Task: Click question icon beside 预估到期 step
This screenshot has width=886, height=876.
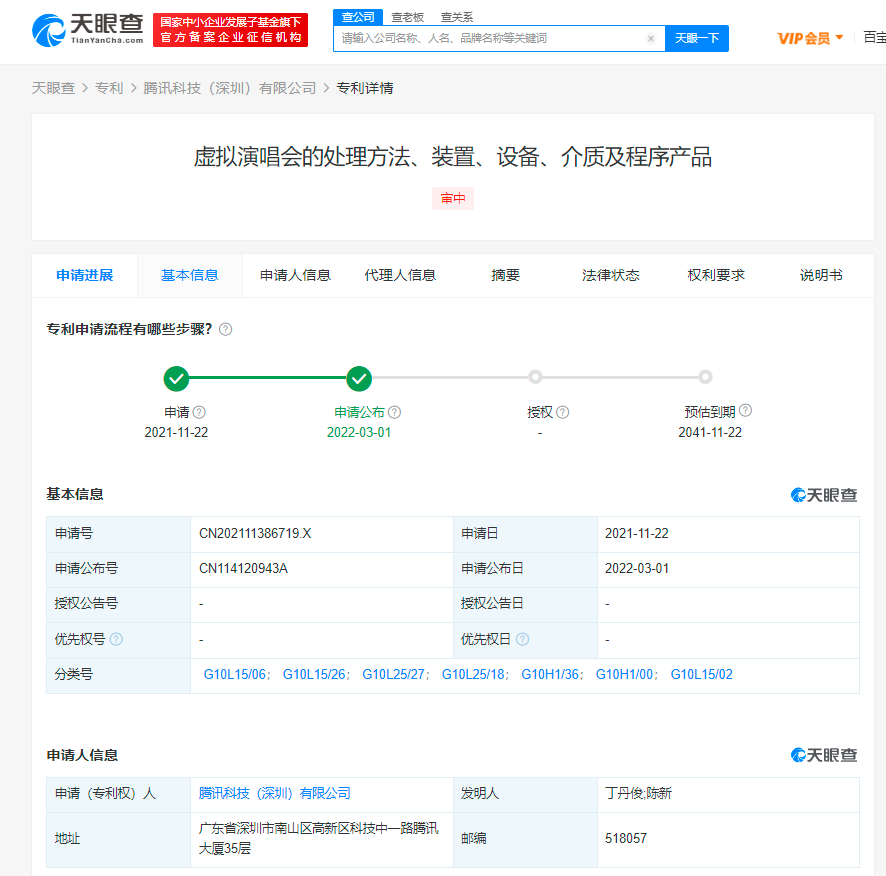Action: click(x=745, y=410)
